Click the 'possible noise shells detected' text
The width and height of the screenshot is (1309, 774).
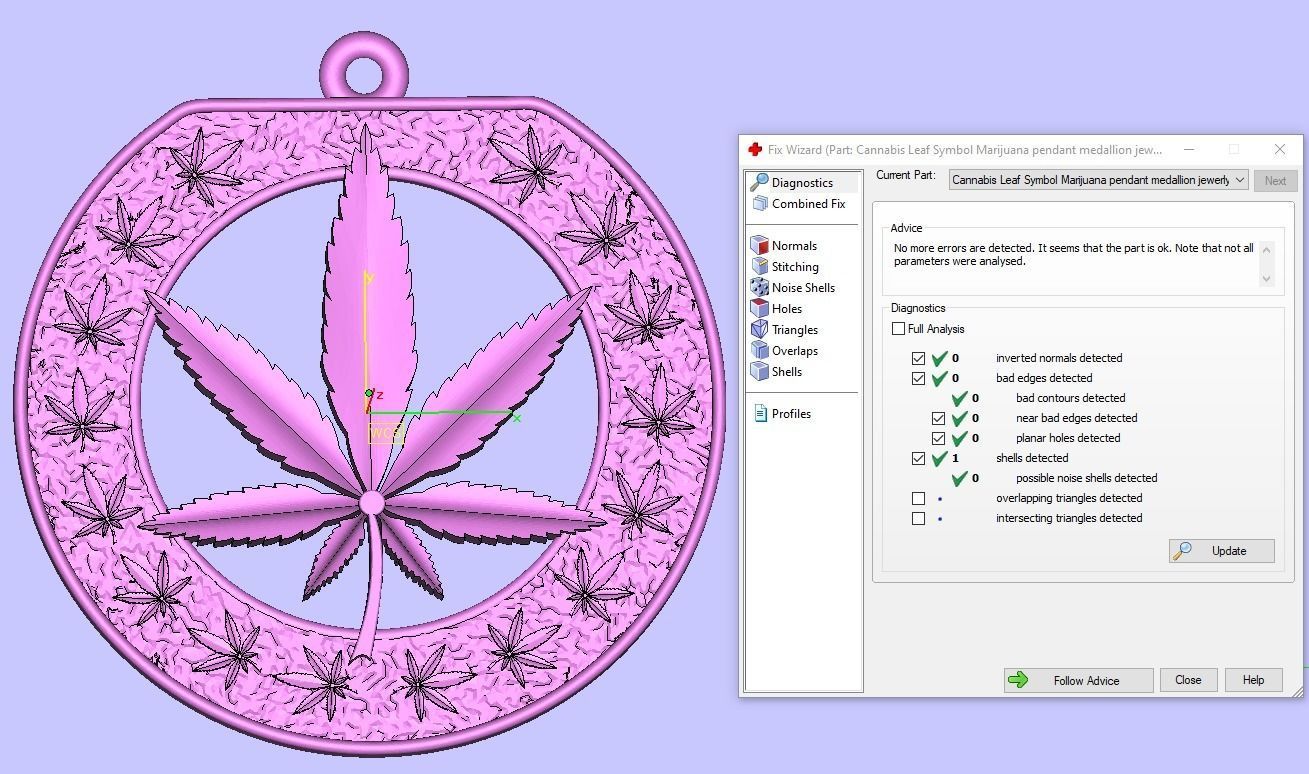(1086, 478)
